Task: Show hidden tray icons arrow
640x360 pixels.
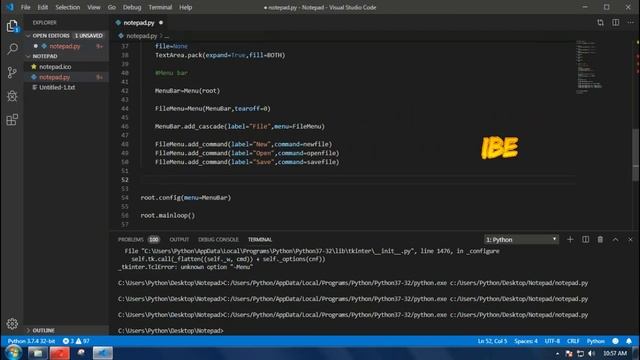Action: (557, 353)
